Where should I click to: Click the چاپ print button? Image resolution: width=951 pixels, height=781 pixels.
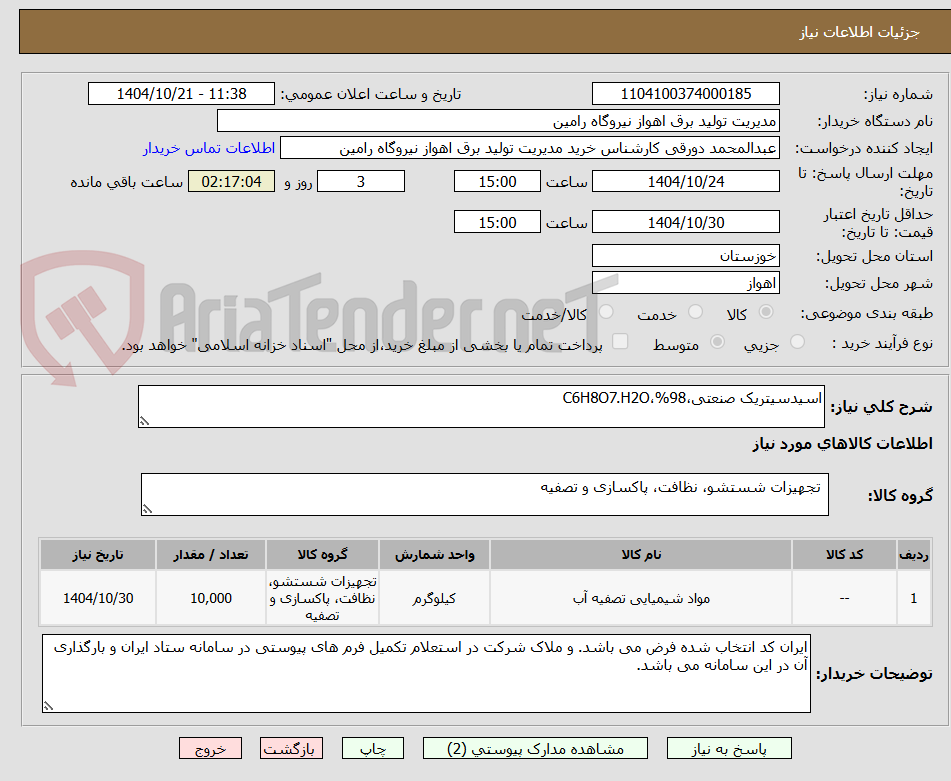click(x=373, y=748)
